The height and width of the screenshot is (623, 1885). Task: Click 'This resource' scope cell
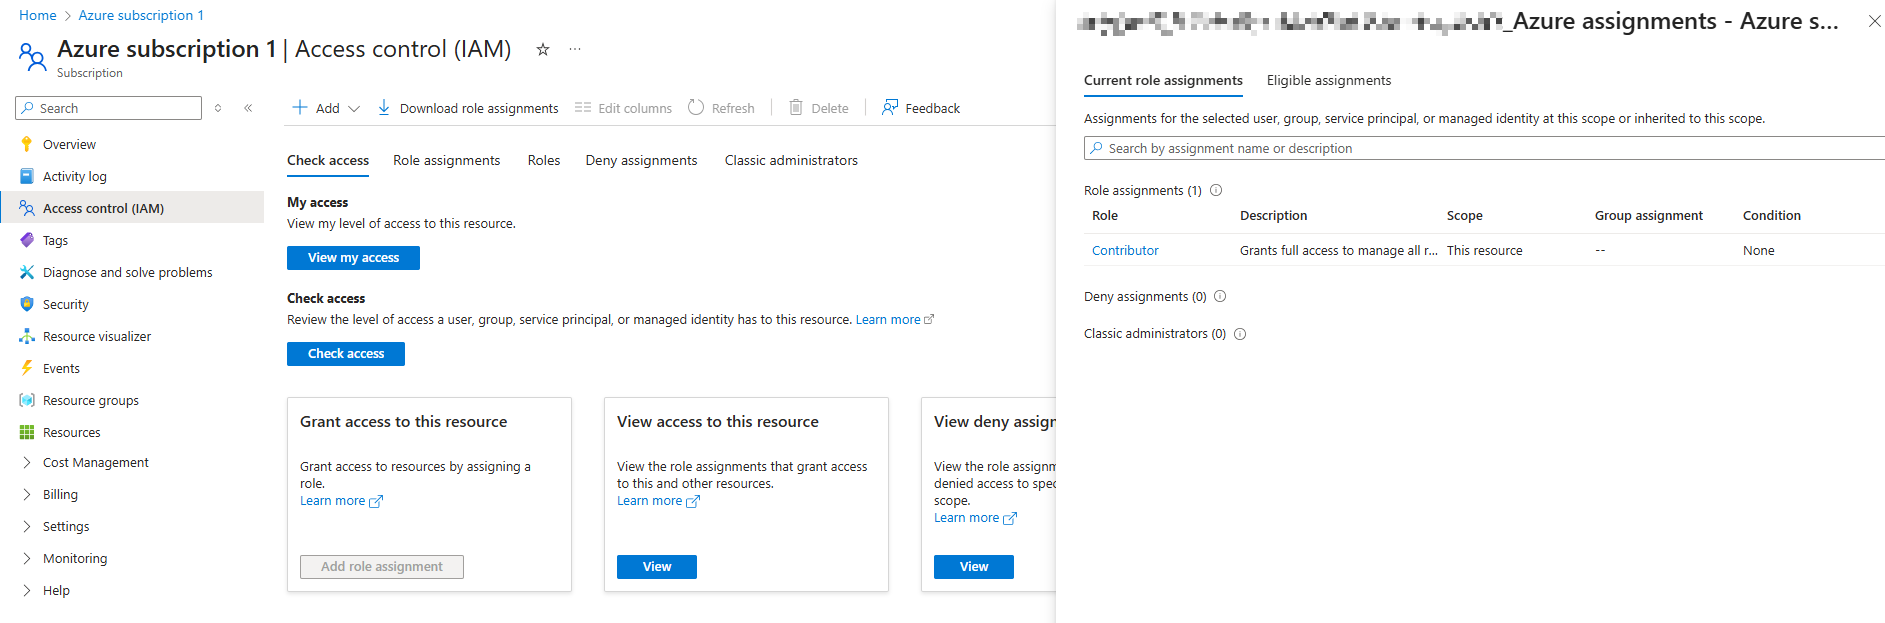1485,250
